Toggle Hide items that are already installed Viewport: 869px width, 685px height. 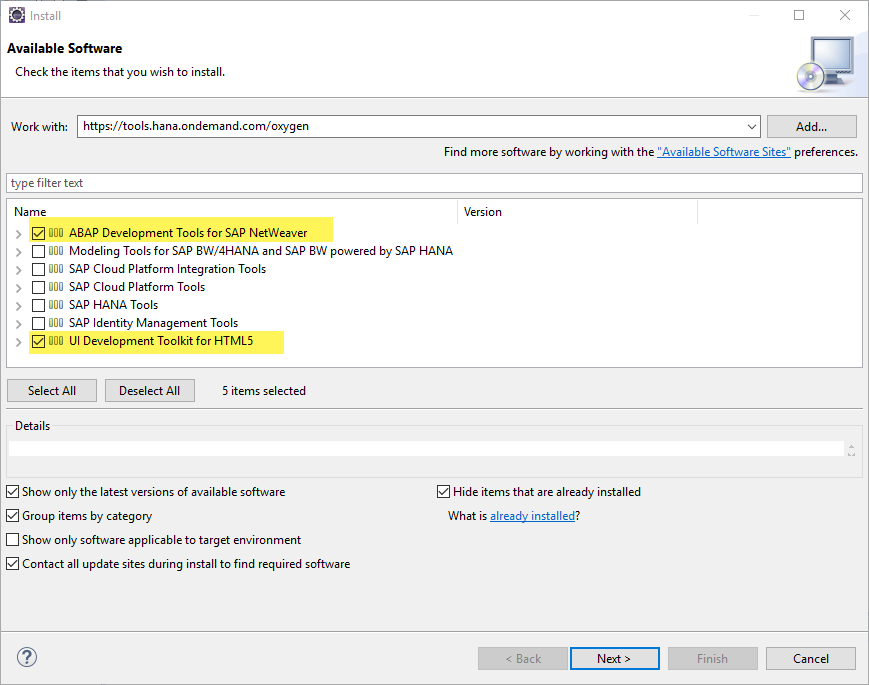click(443, 492)
